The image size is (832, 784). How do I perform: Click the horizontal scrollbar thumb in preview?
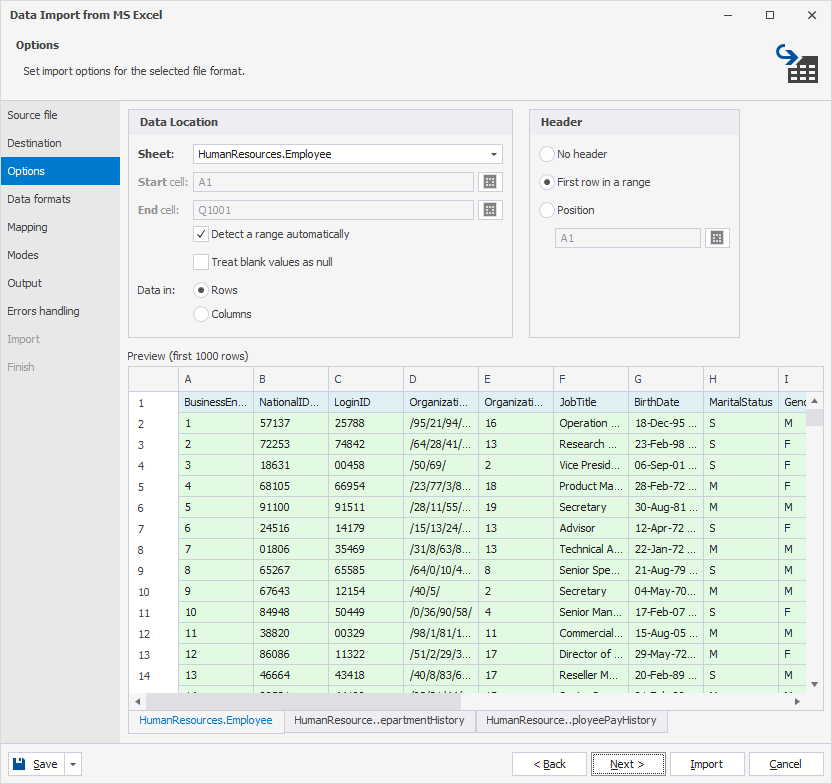[x=304, y=702]
